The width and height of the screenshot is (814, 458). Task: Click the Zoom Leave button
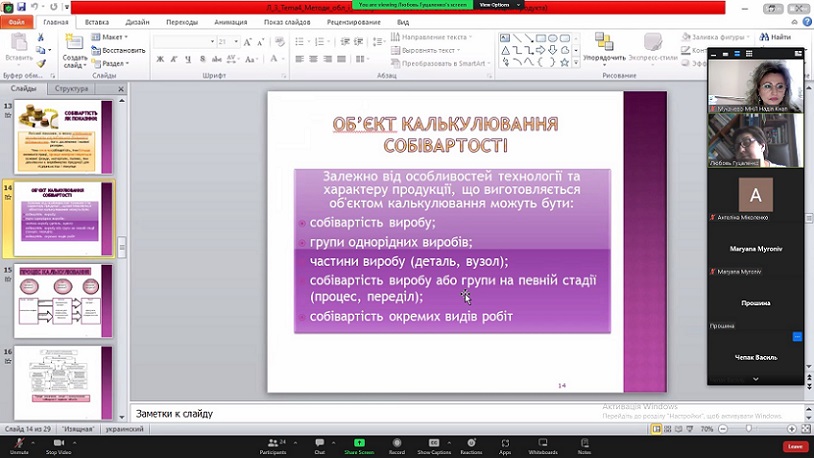point(795,446)
